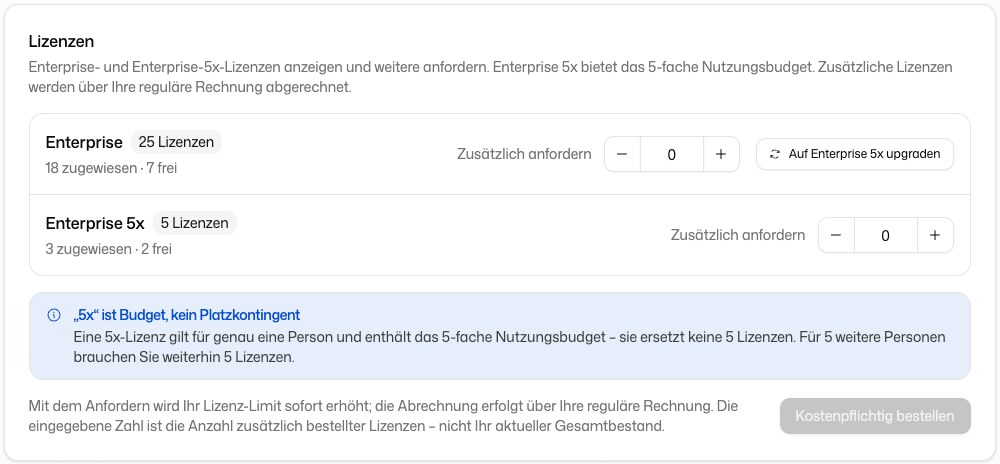
Task: Click the "25 Lizenzen" badge
Action: [x=176, y=142]
